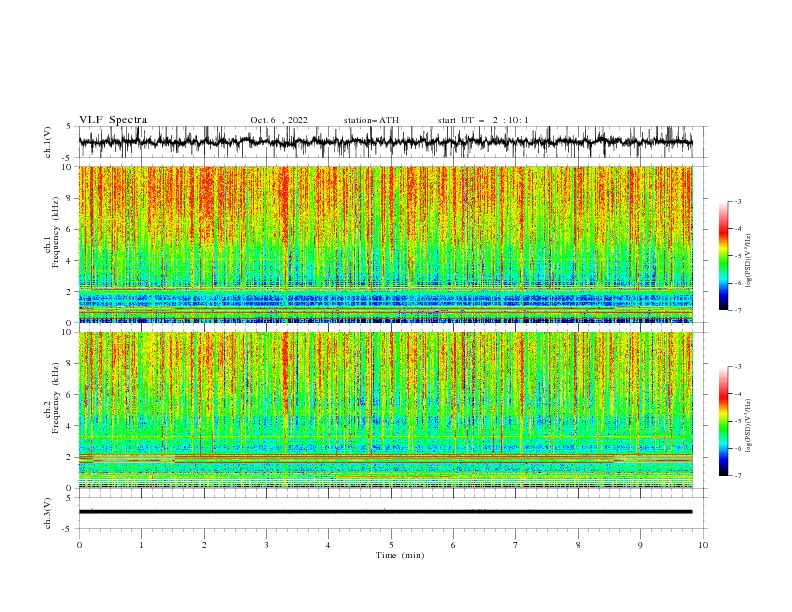The width and height of the screenshot is (792, 612).
Task: Click time axis tick label "7"
Action: coord(516,545)
